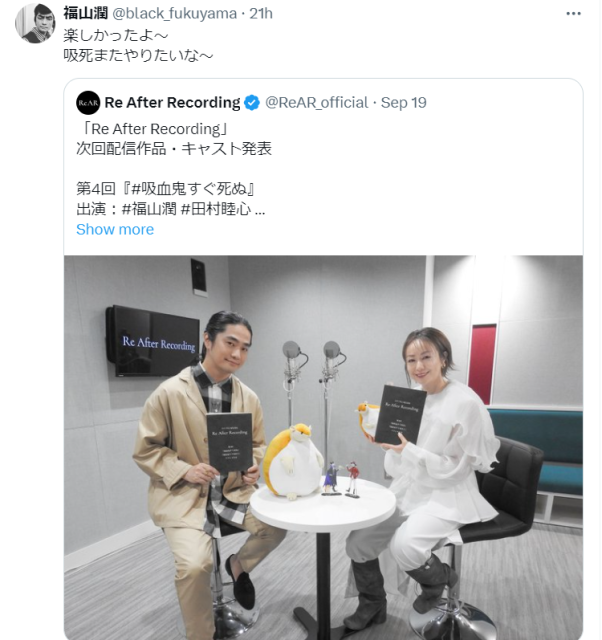The image size is (602, 640).
Task: Open the three-dot more options menu
Action: click(573, 14)
